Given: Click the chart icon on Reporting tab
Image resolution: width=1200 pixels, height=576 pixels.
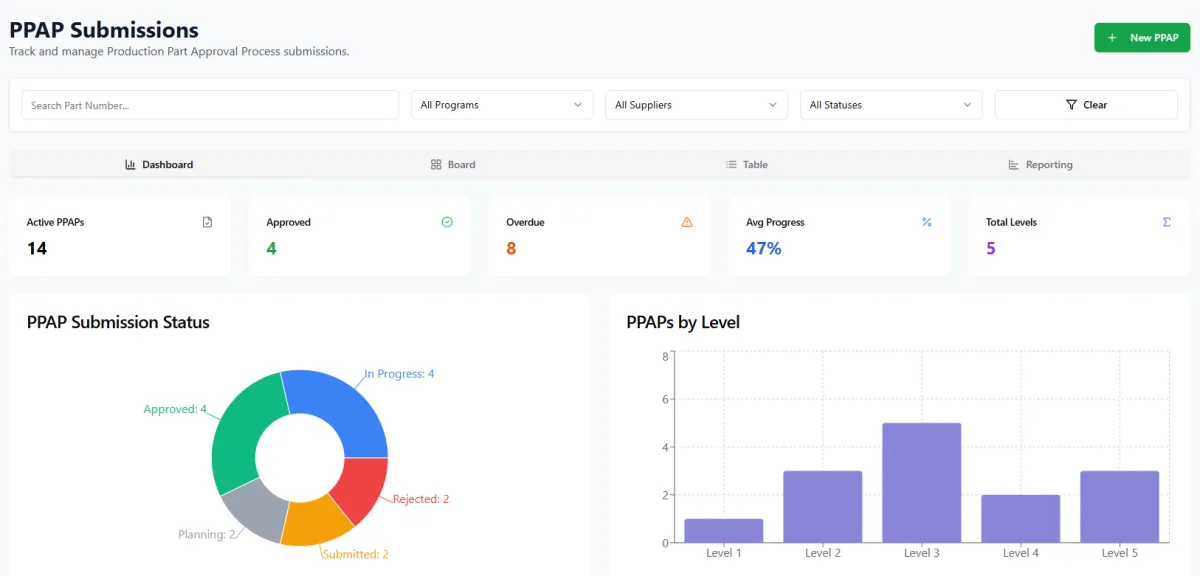Looking at the screenshot, I should [1014, 165].
